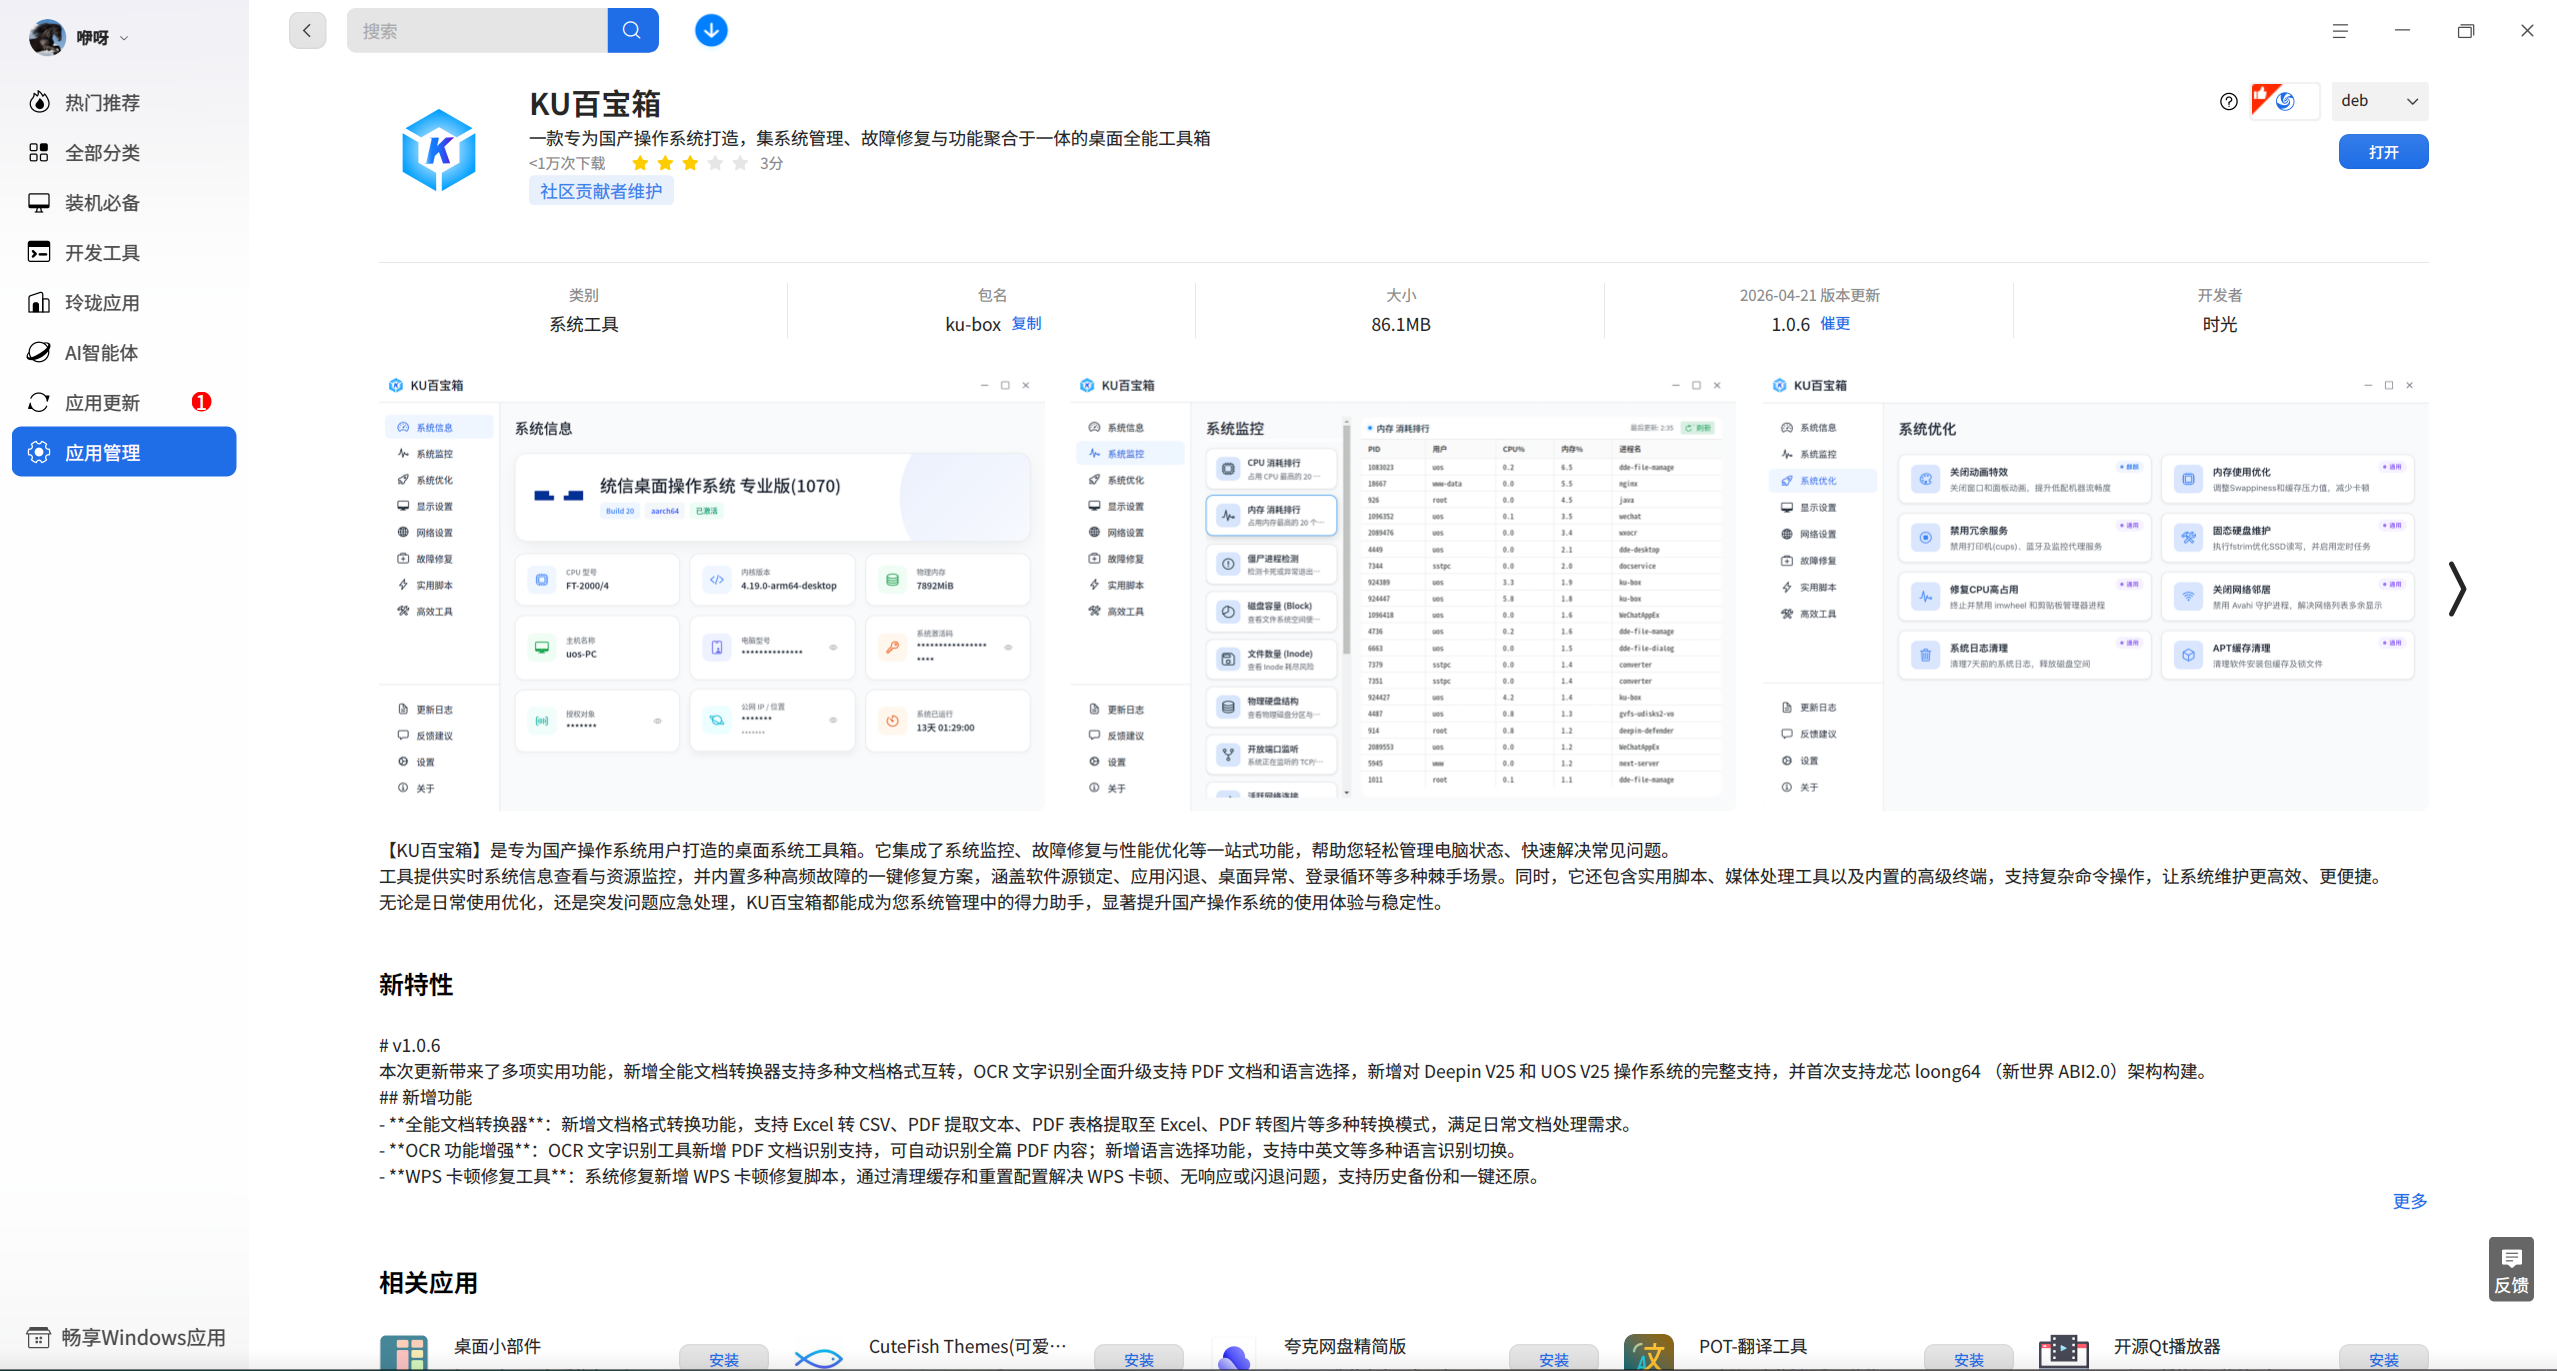Open the deb package format dropdown
Image resolution: width=2557 pixels, height=1371 pixels.
coord(2379,101)
